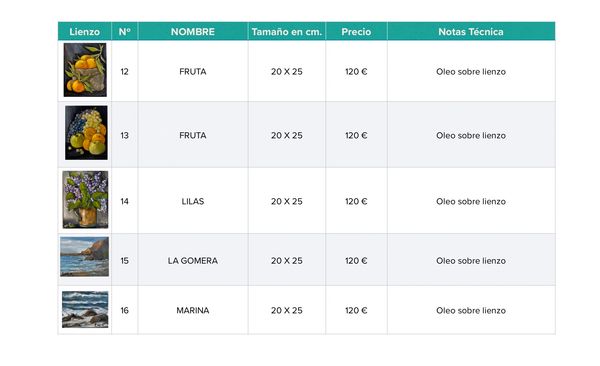600x366 pixels.
Task: Click the Nº column header
Action: point(125,31)
